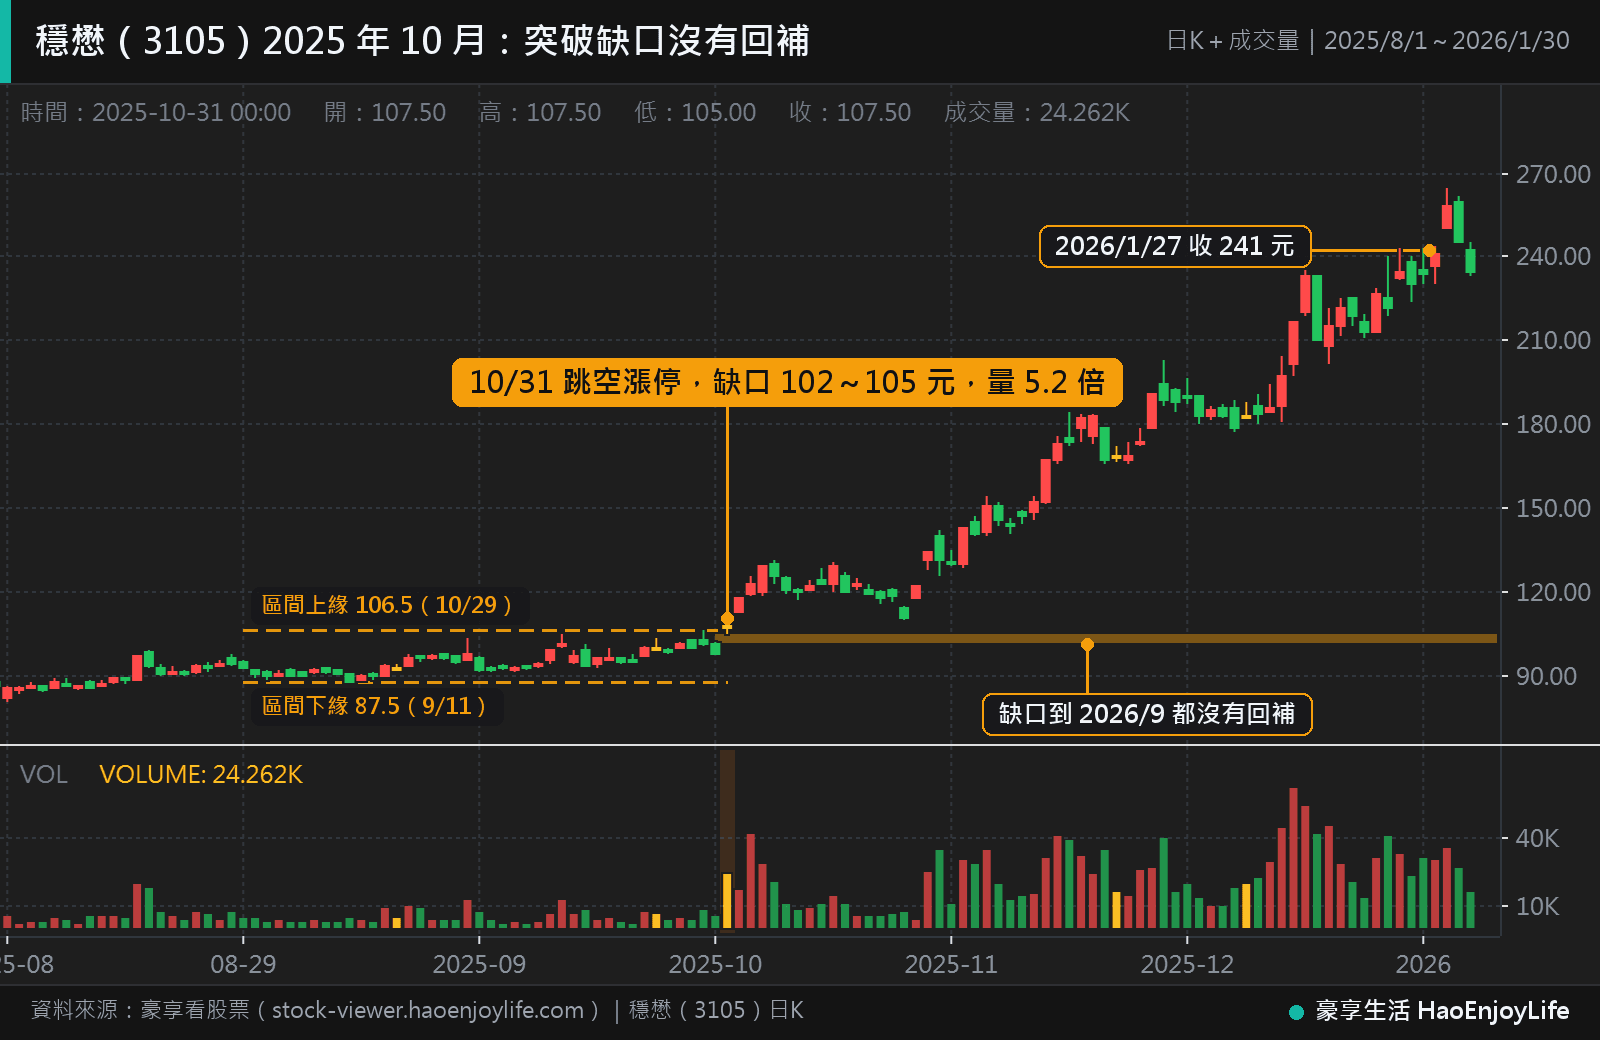
Task: Click the 2025-09 date axis label
Action: [479, 964]
